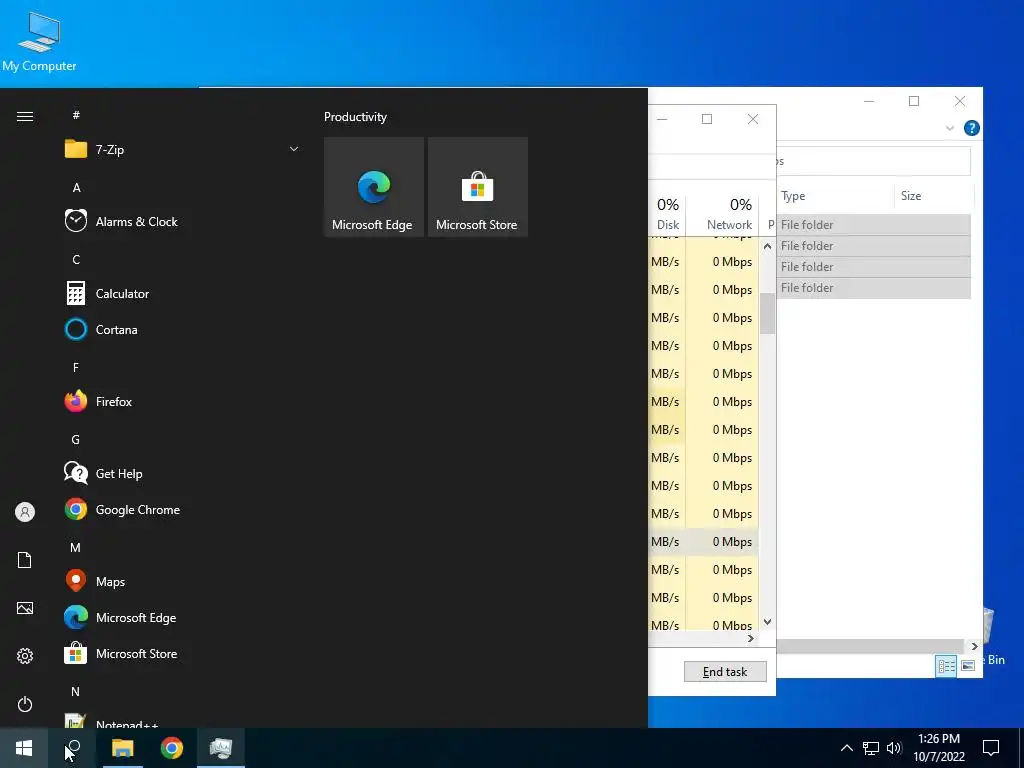Open Microsoft Store in the app list

tap(182, 654)
